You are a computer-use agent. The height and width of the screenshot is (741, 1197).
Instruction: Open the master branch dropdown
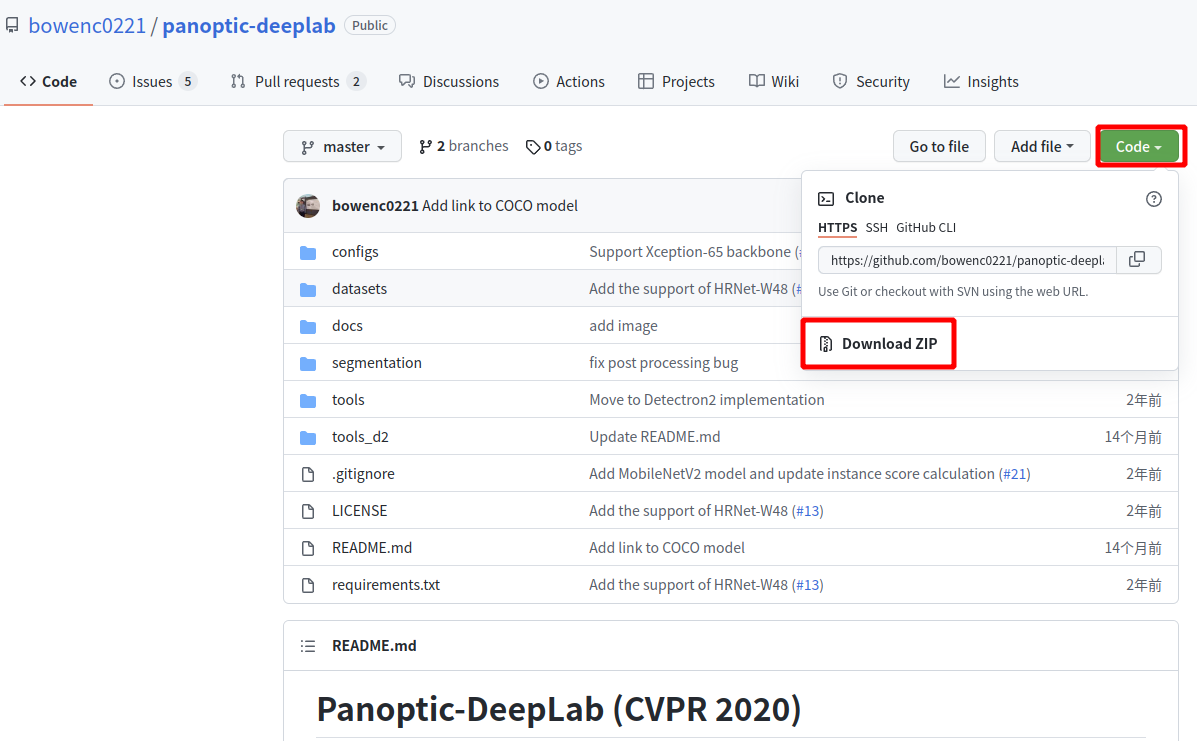click(342, 146)
